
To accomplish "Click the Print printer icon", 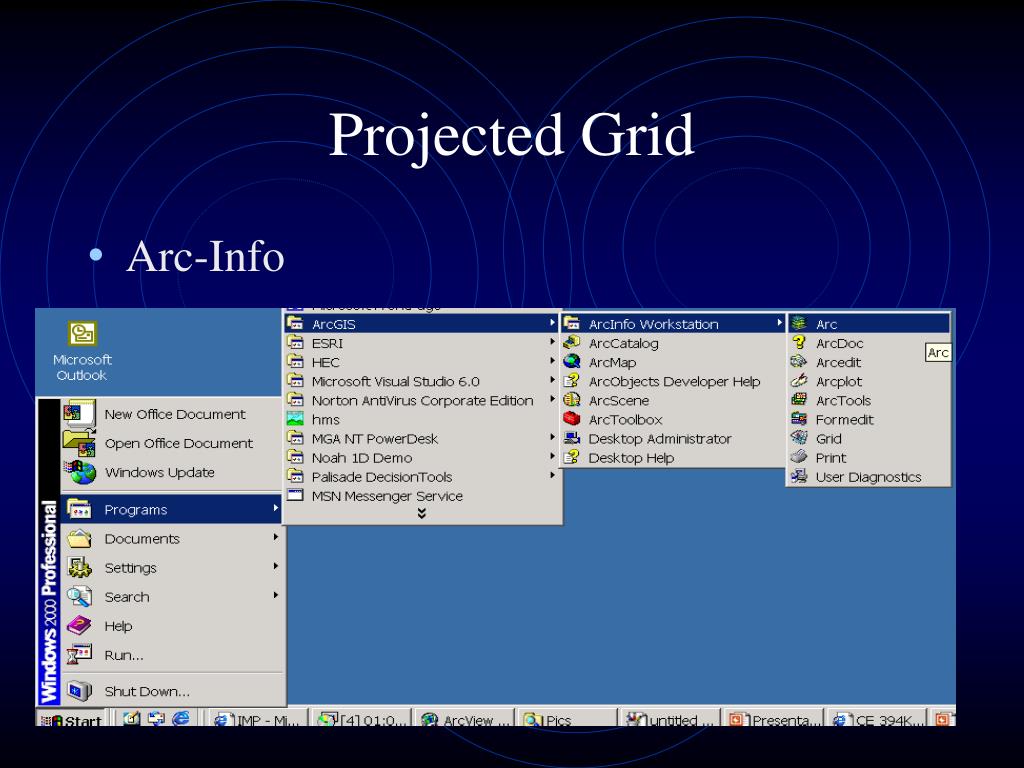I will pyautogui.click(x=799, y=457).
